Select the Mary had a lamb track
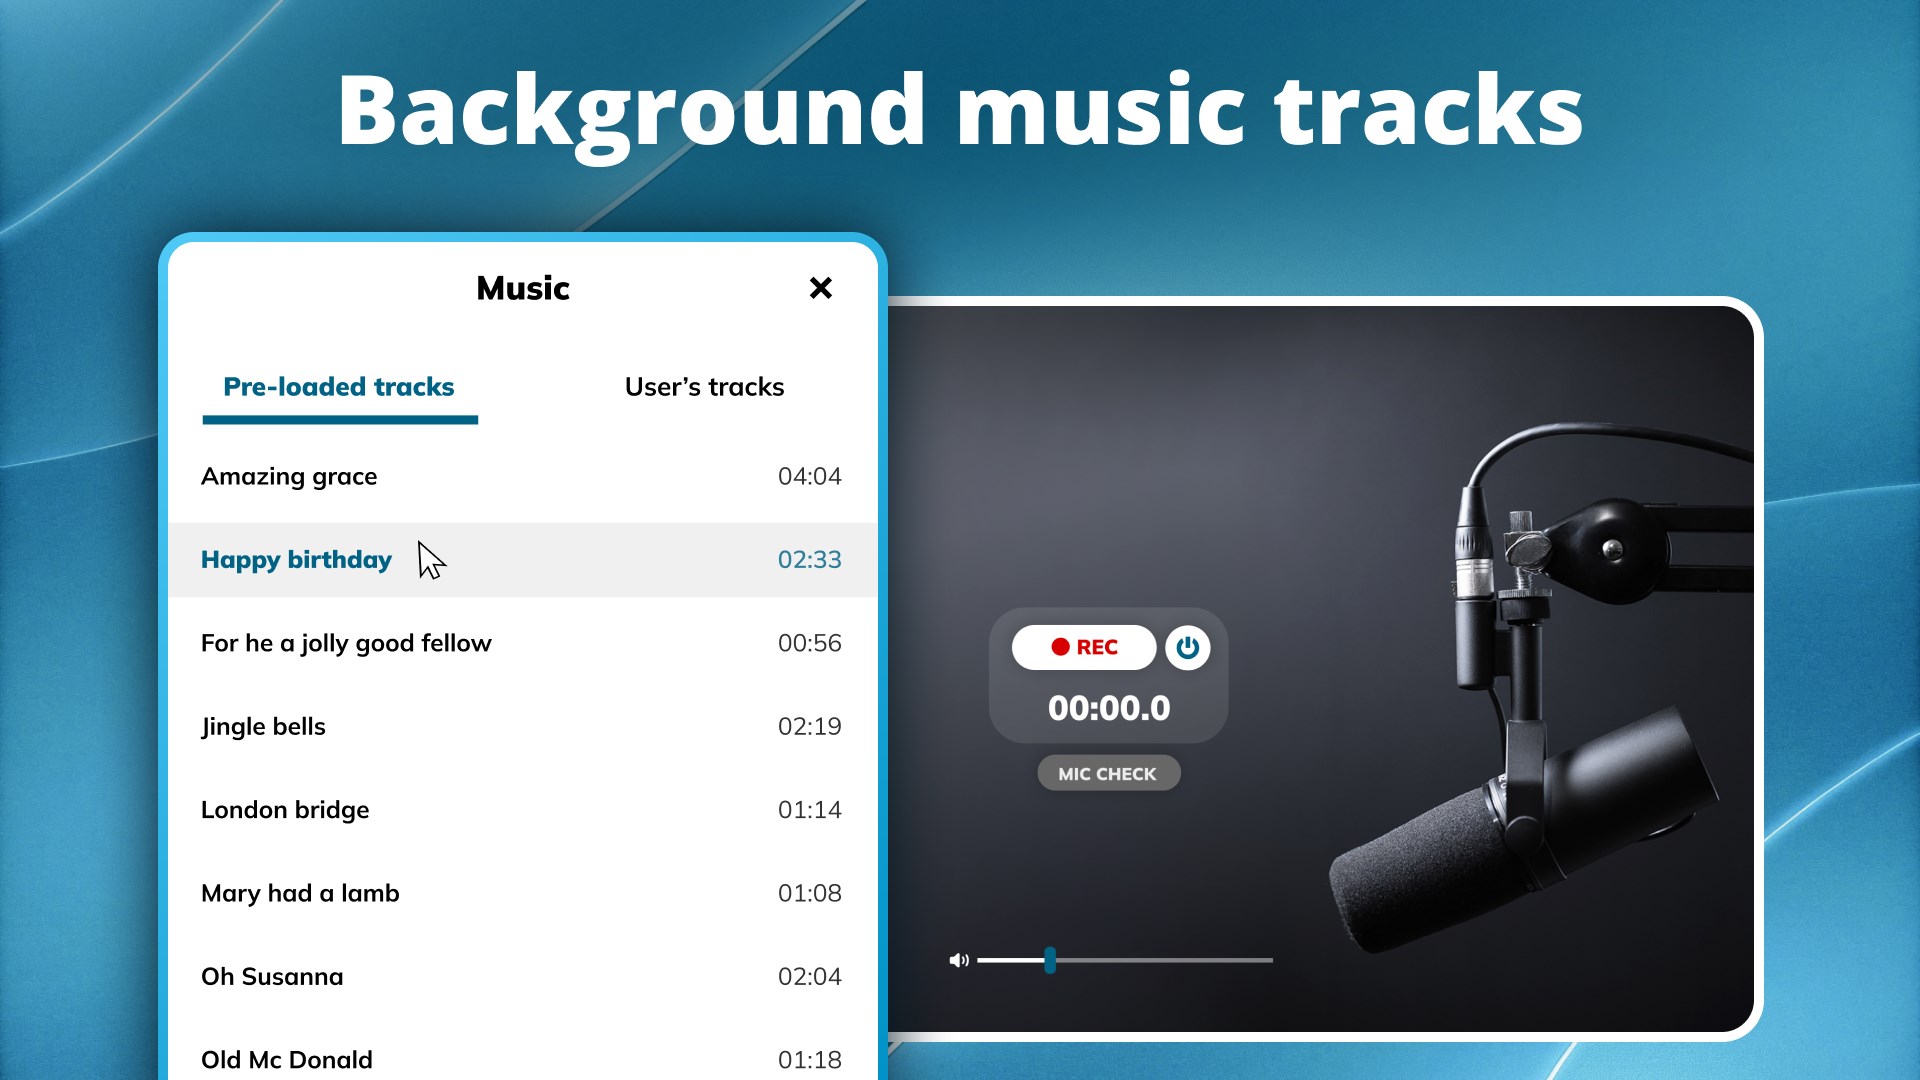The image size is (1920, 1080). pyautogui.click(x=300, y=893)
